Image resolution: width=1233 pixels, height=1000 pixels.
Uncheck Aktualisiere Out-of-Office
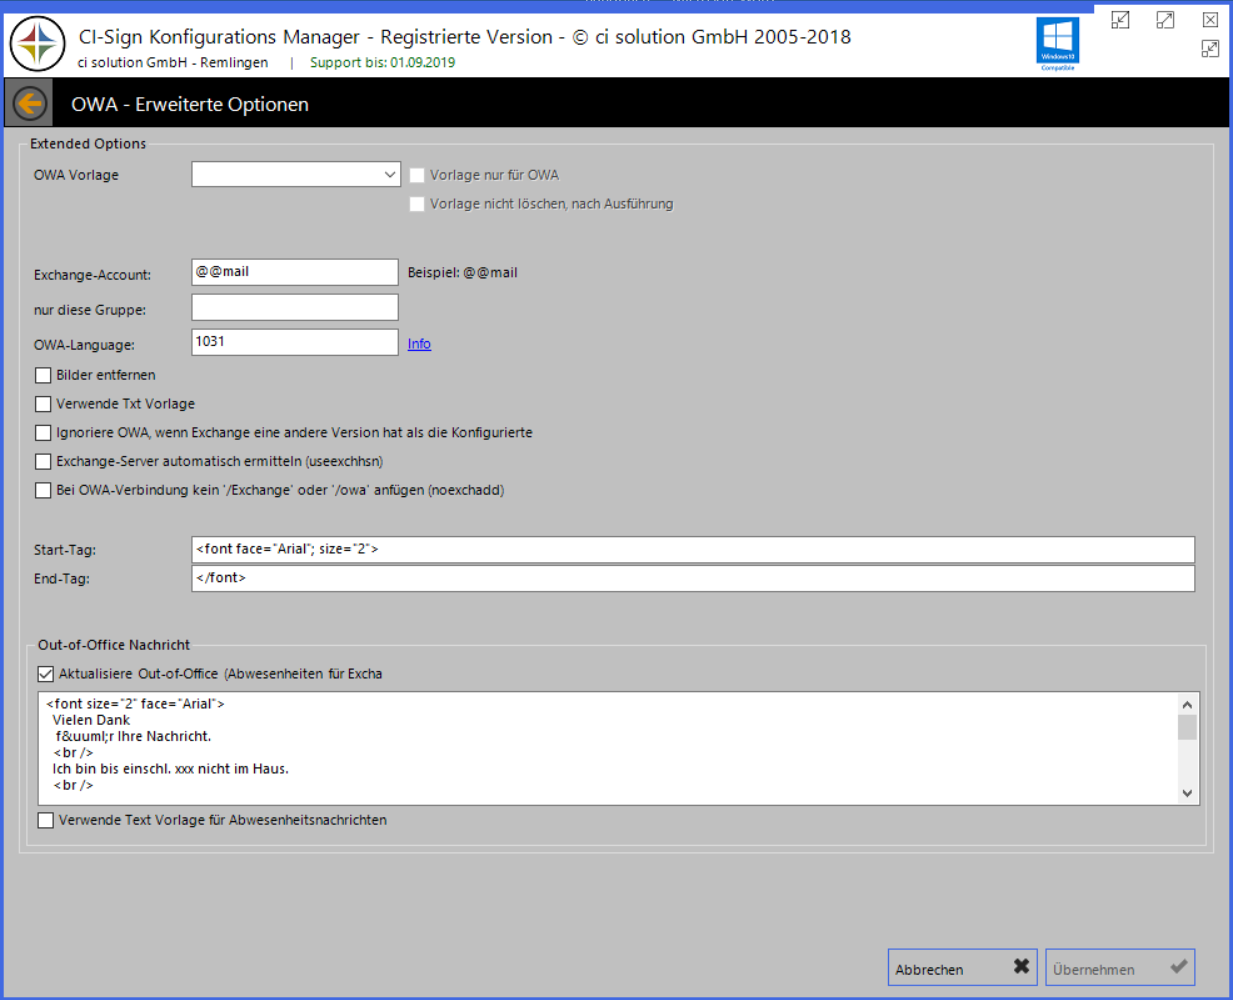point(44,673)
